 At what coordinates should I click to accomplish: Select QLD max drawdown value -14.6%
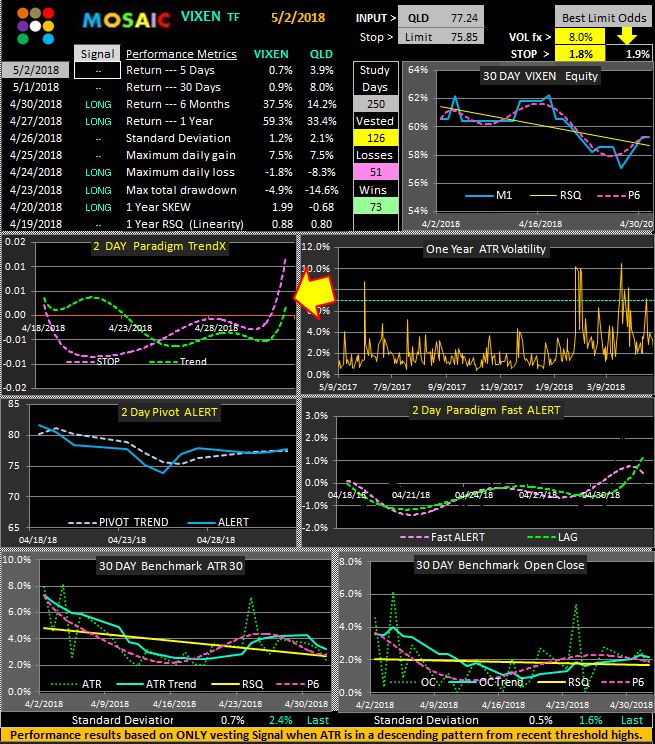(321, 190)
